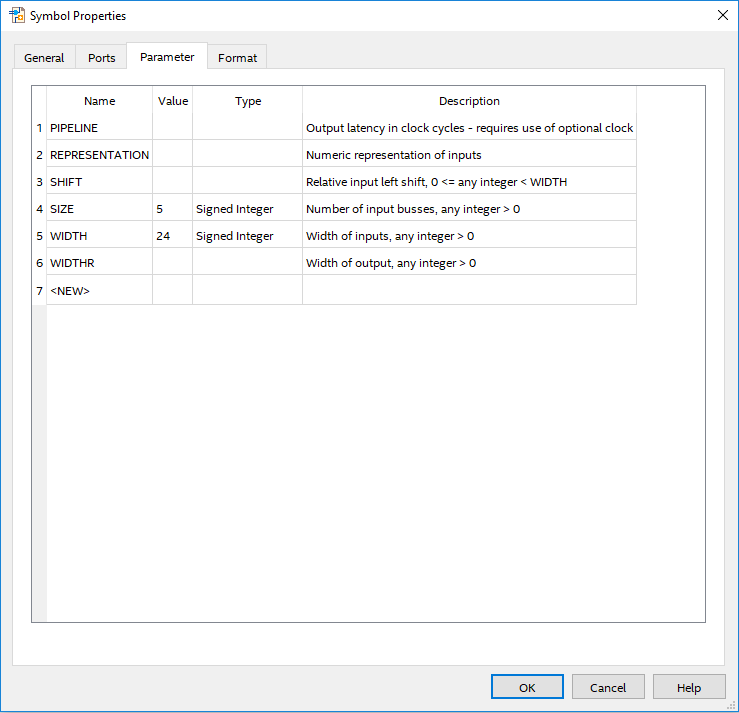Select row header number 5
The height and width of the screenshot is (713, 739).
[x=40, y=236]
